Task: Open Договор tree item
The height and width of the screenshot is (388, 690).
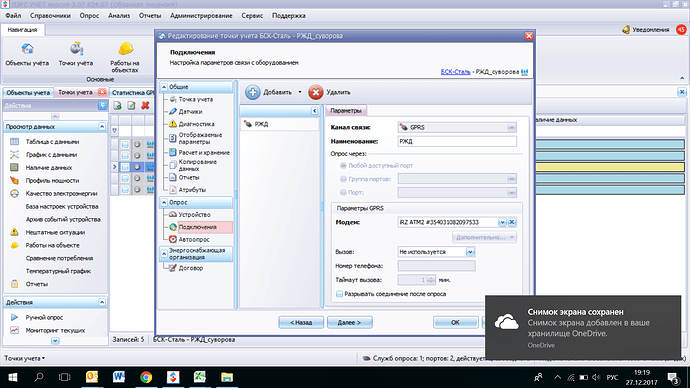Action: (191, 268)
